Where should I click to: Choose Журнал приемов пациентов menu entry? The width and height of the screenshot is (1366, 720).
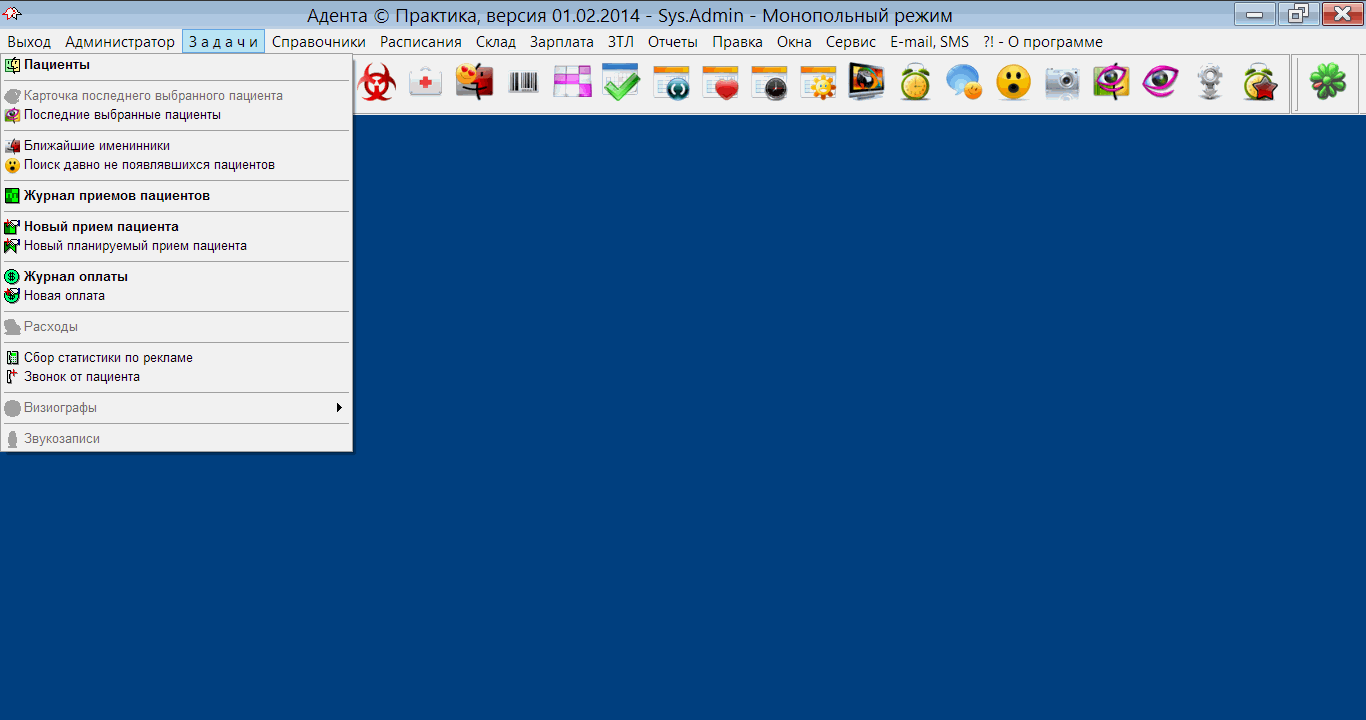coord(116,196)
